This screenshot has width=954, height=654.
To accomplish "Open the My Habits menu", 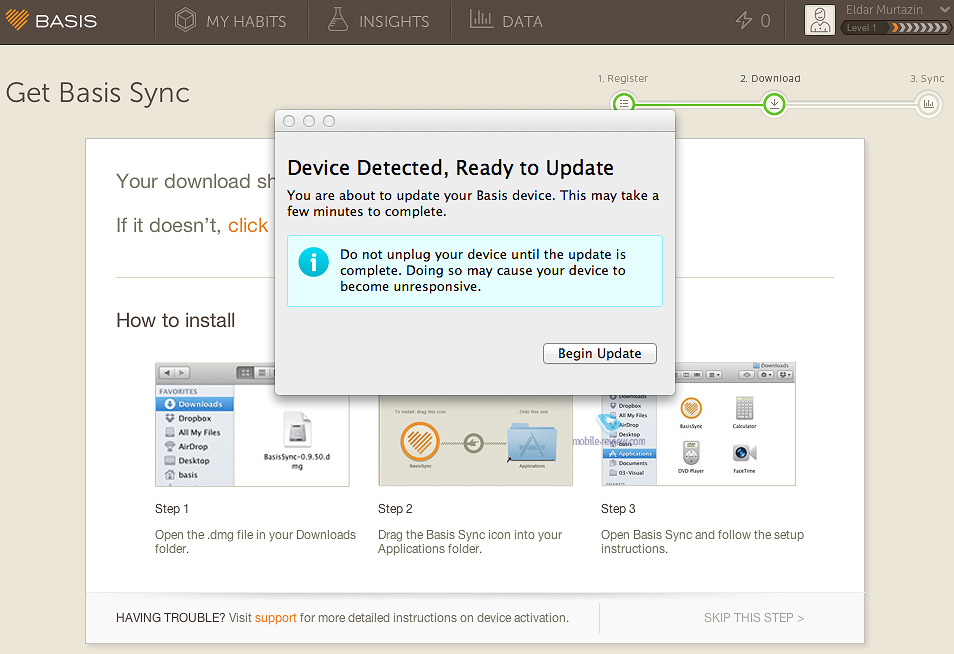I will click(231, 21).
